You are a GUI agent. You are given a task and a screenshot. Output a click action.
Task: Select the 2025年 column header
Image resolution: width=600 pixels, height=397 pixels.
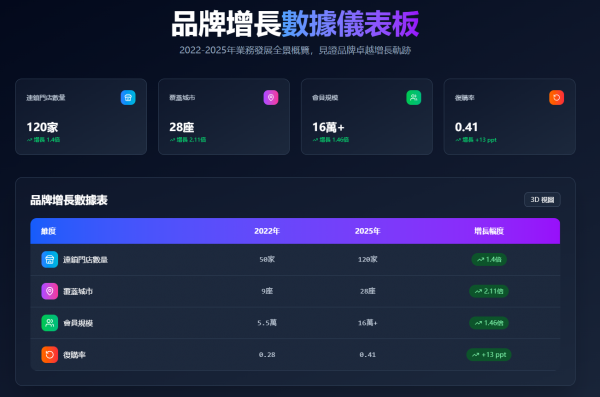pos(367,231)
